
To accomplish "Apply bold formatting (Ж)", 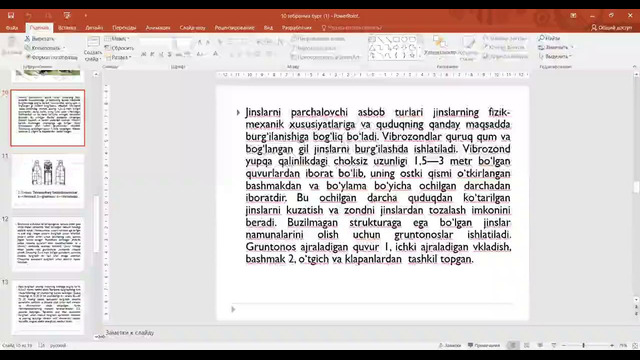I will [143, 54].
